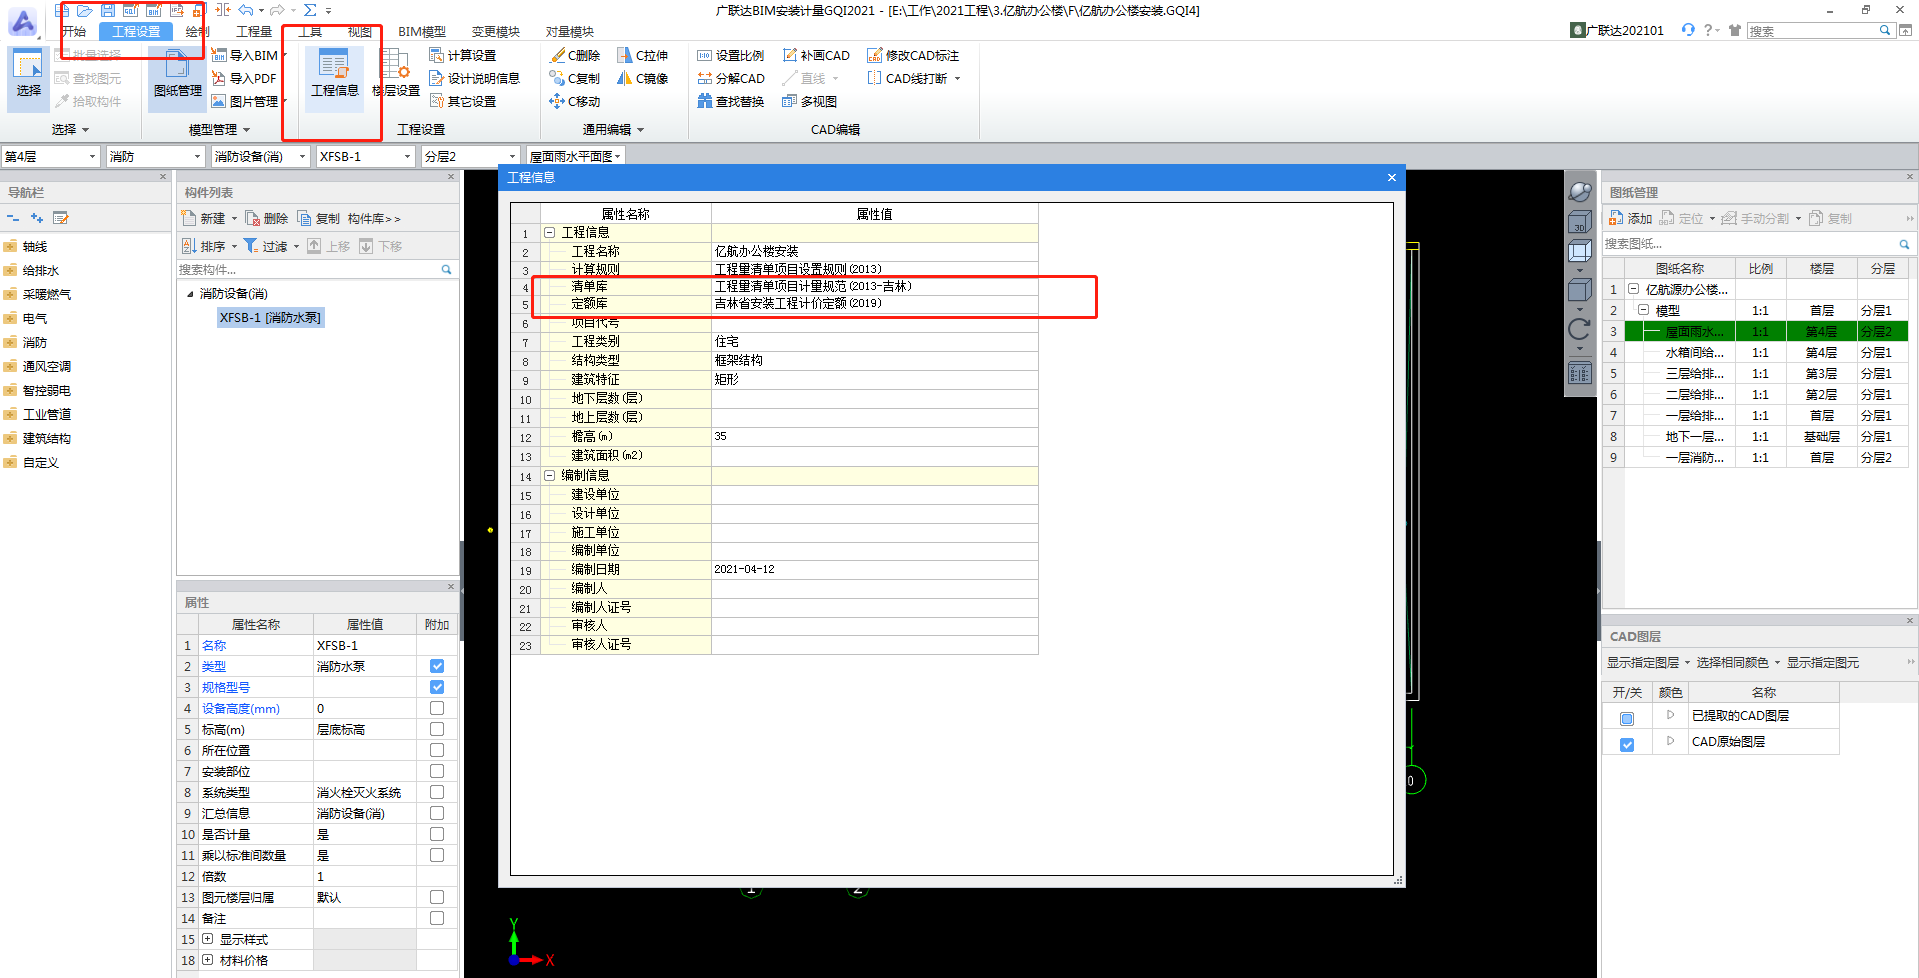Image resolution: width=1919 pixels, height=978 pixels.
Task: Click C删除 delete tool
Action: pos(575,55)
